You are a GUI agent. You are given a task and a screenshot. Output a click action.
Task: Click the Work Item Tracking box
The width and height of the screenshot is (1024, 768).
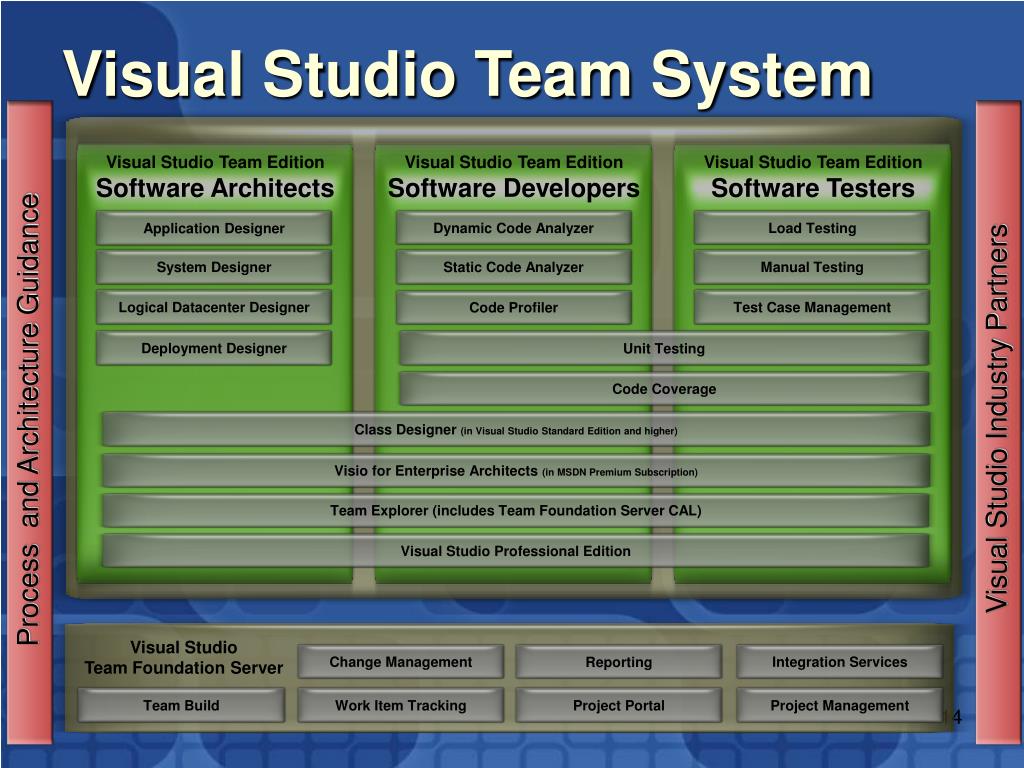(400, 705)
